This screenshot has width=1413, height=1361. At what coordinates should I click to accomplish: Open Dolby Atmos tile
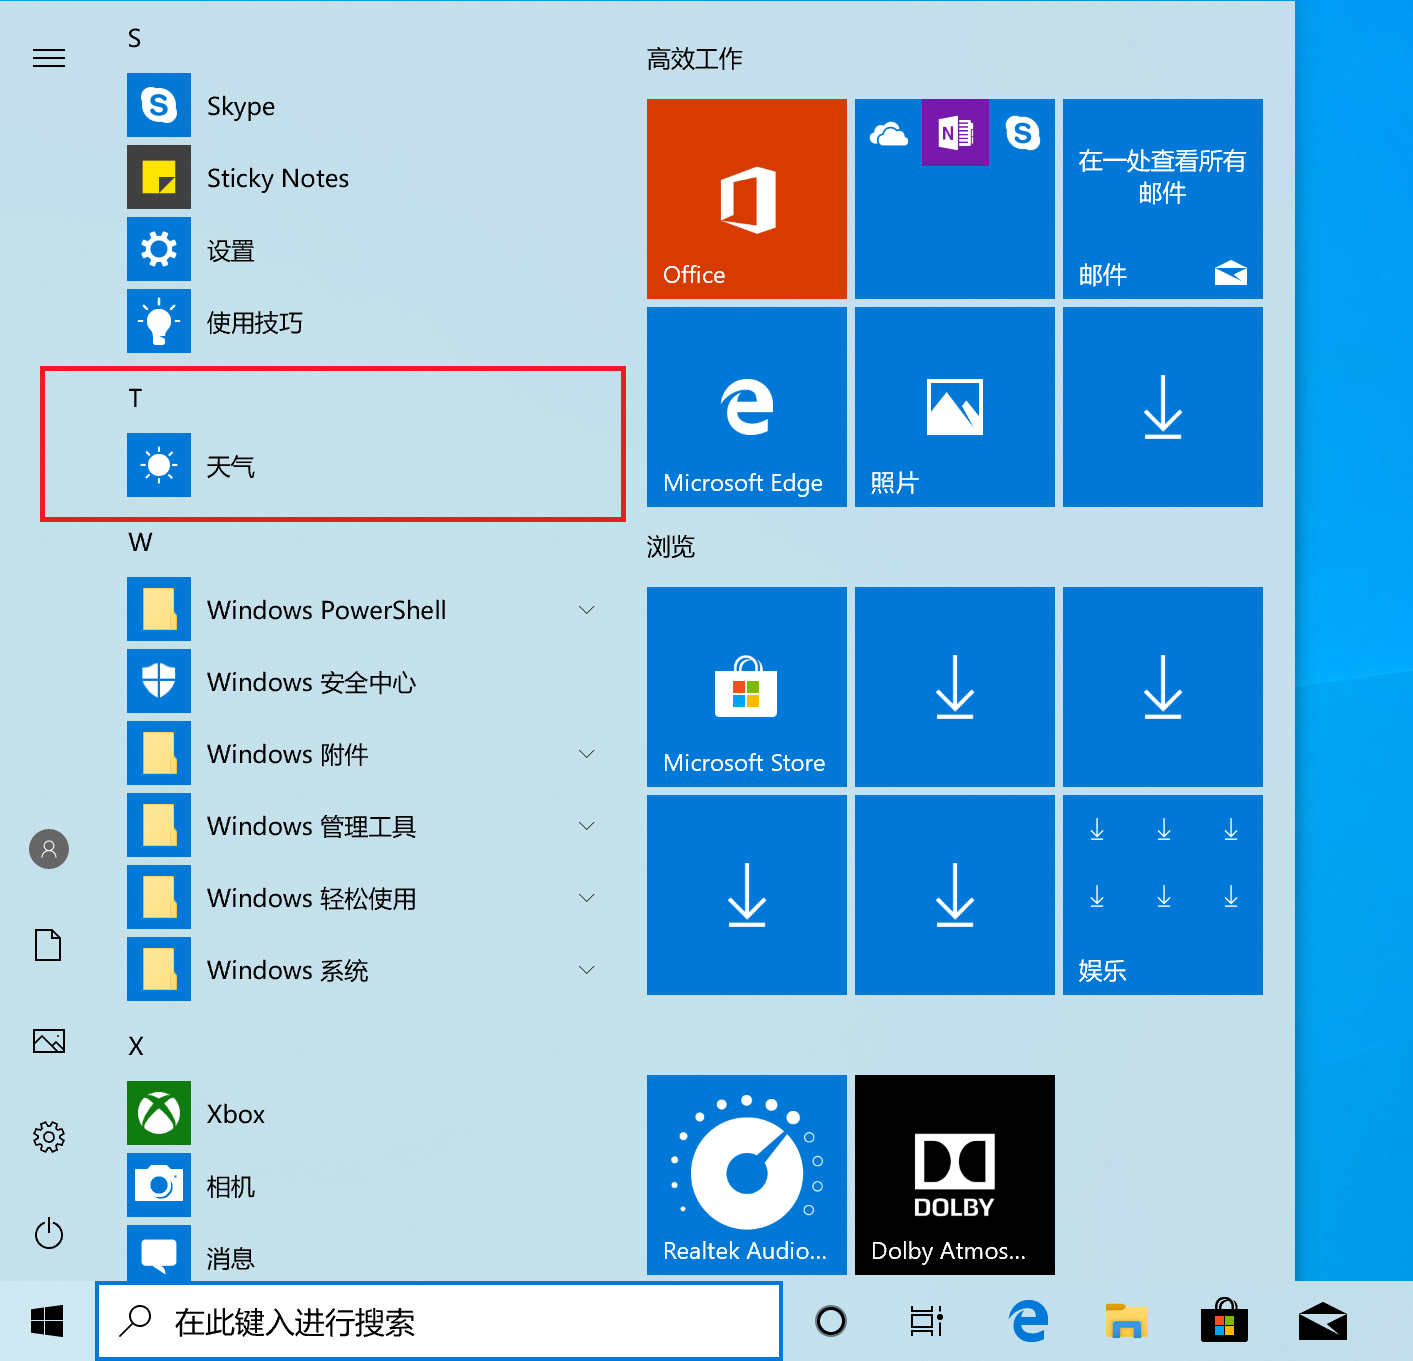coord(955,1175)
